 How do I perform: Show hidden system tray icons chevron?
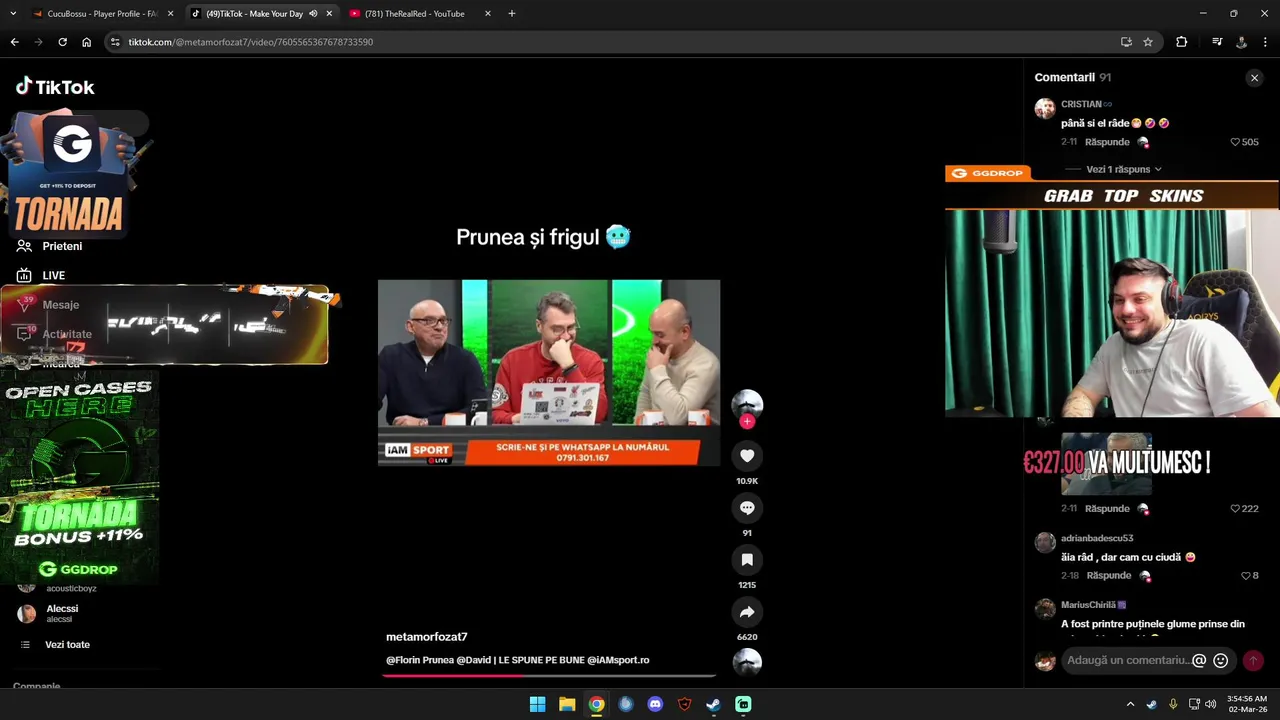pos(1131,704)
